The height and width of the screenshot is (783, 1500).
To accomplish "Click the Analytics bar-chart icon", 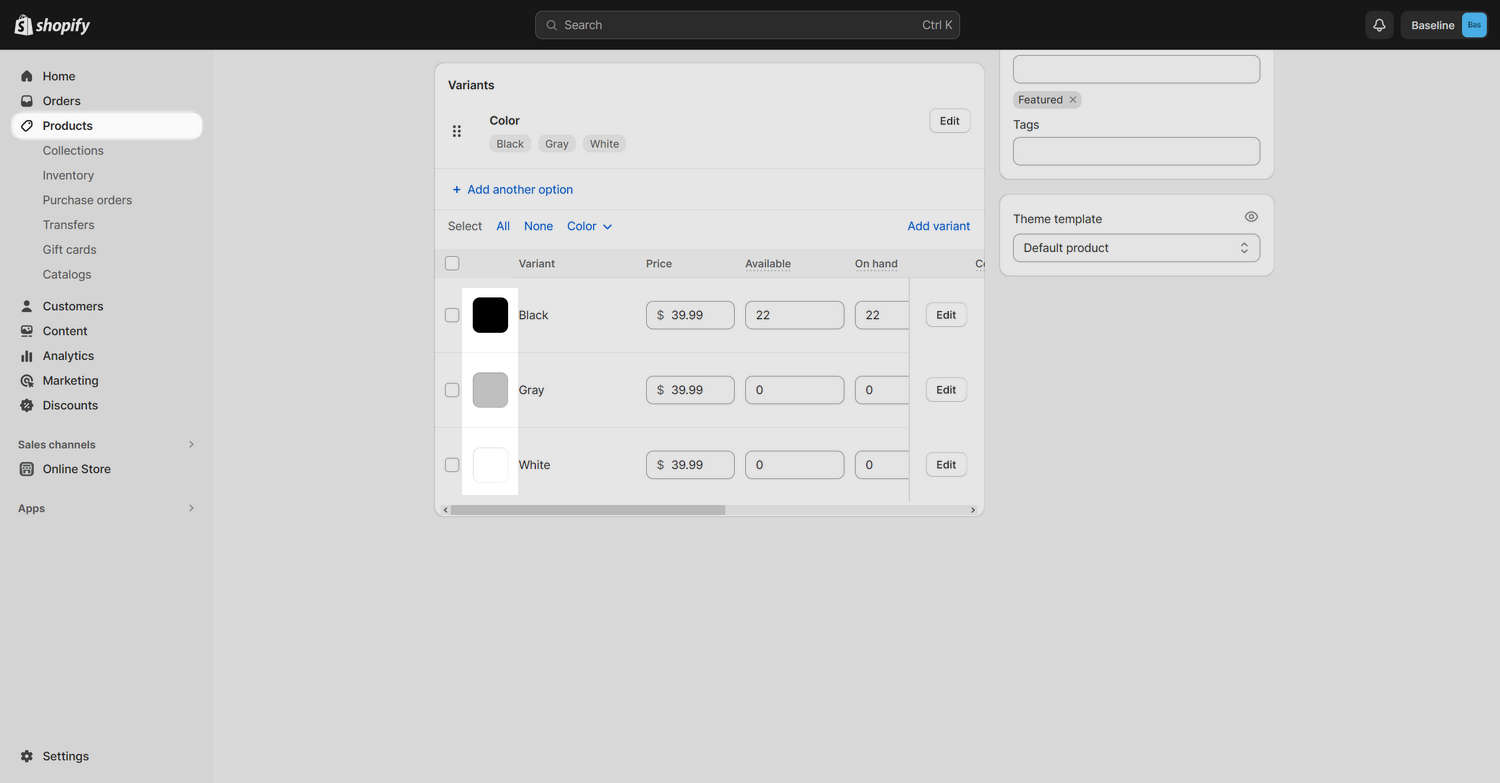I will (27, 355).
